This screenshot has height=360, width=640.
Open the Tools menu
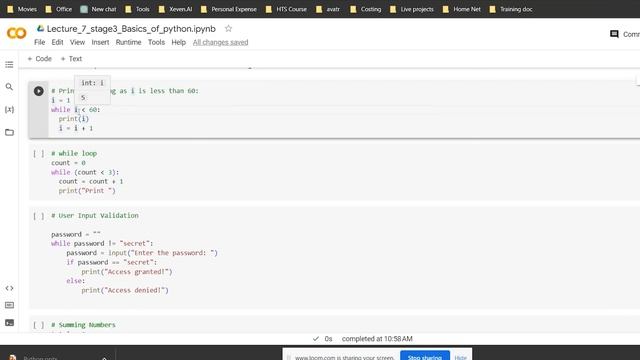(x=156, y=42)
